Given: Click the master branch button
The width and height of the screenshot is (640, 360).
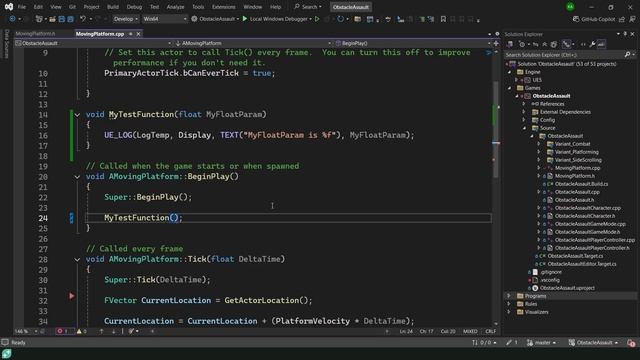Looking at the screenshot, I should click(541, 342).
